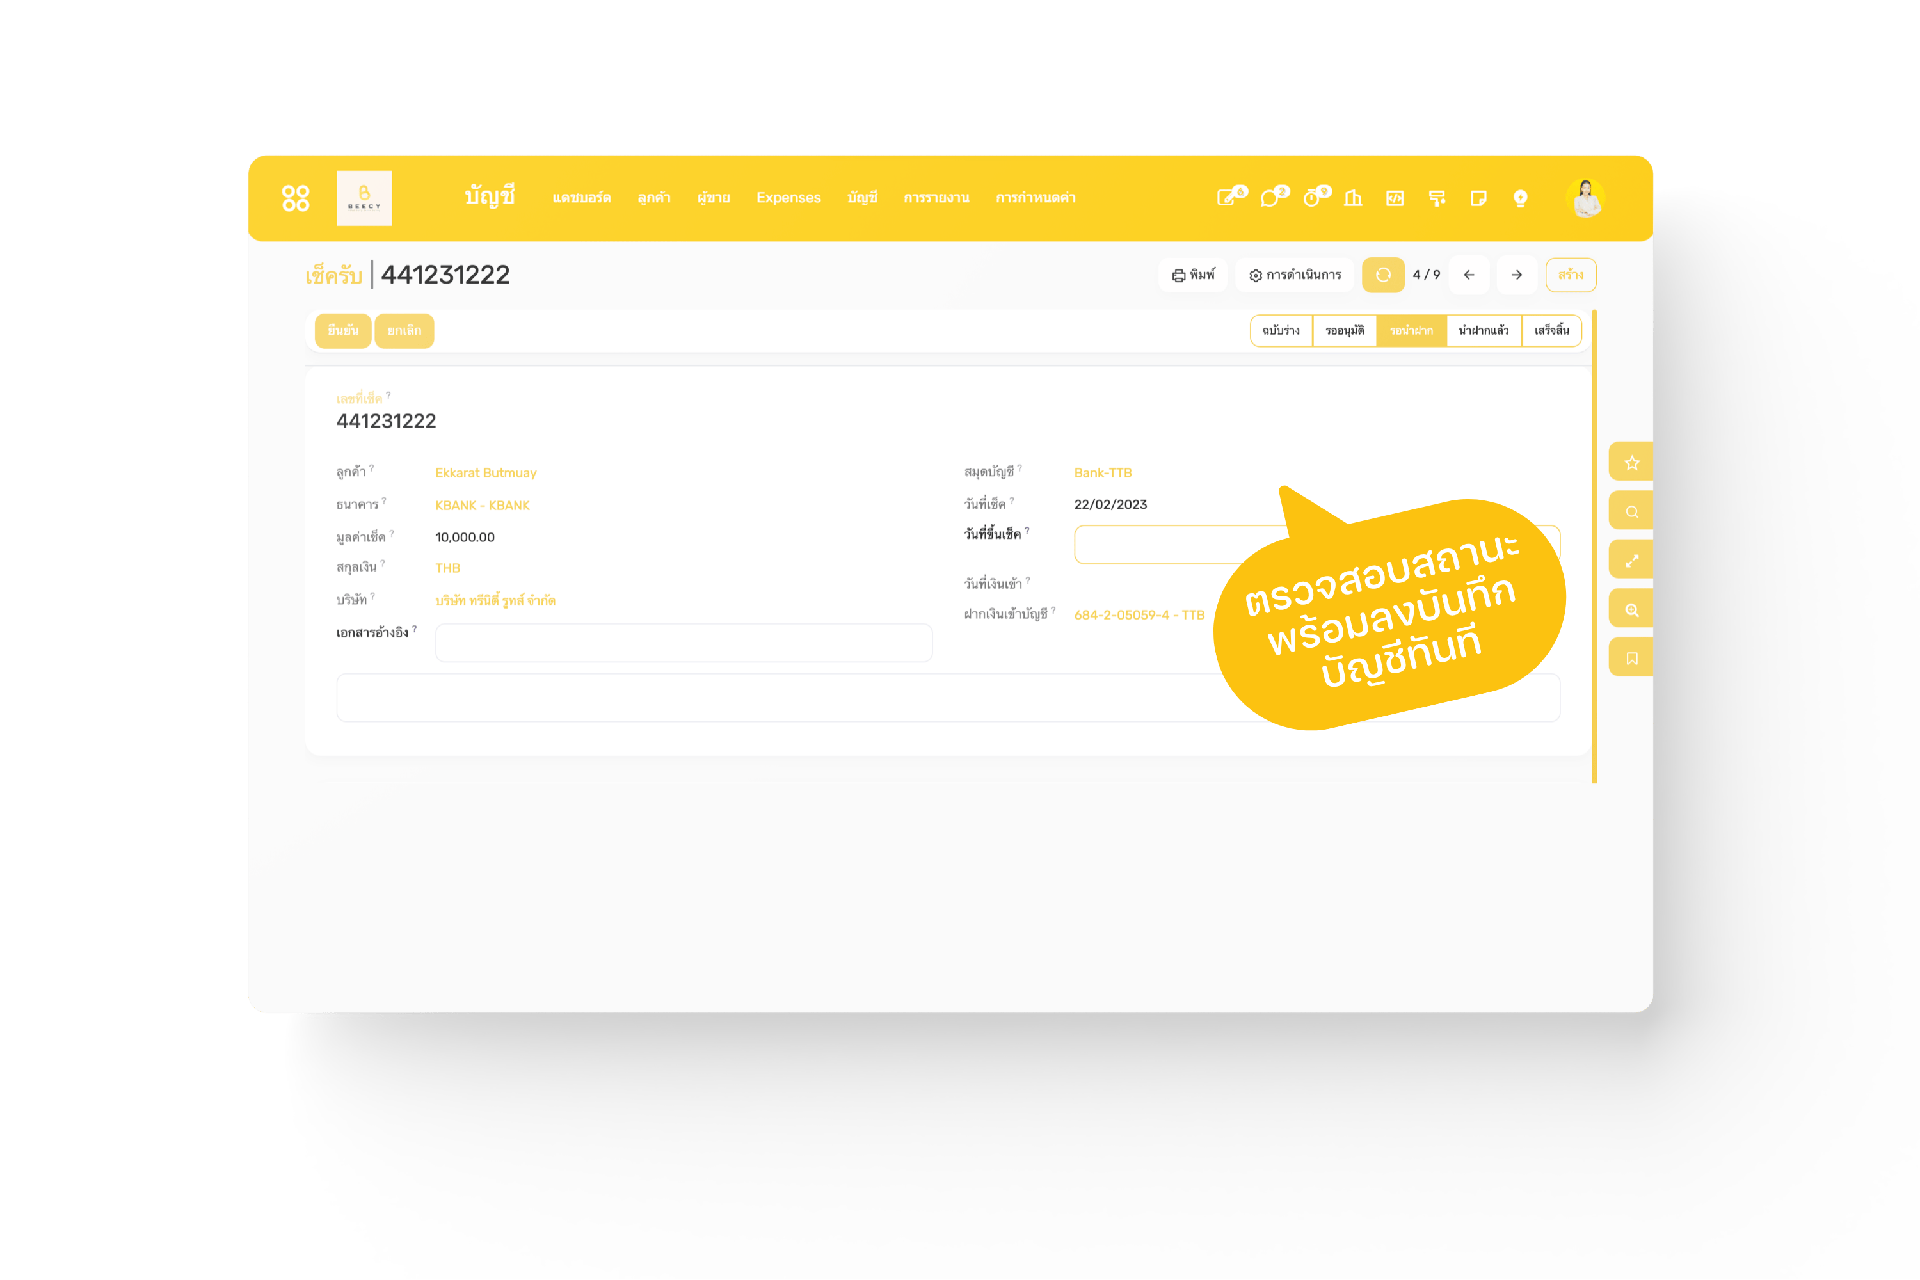
Task: Click the zoom-in magnifier sidebar icon
Action: point(1631,609)
